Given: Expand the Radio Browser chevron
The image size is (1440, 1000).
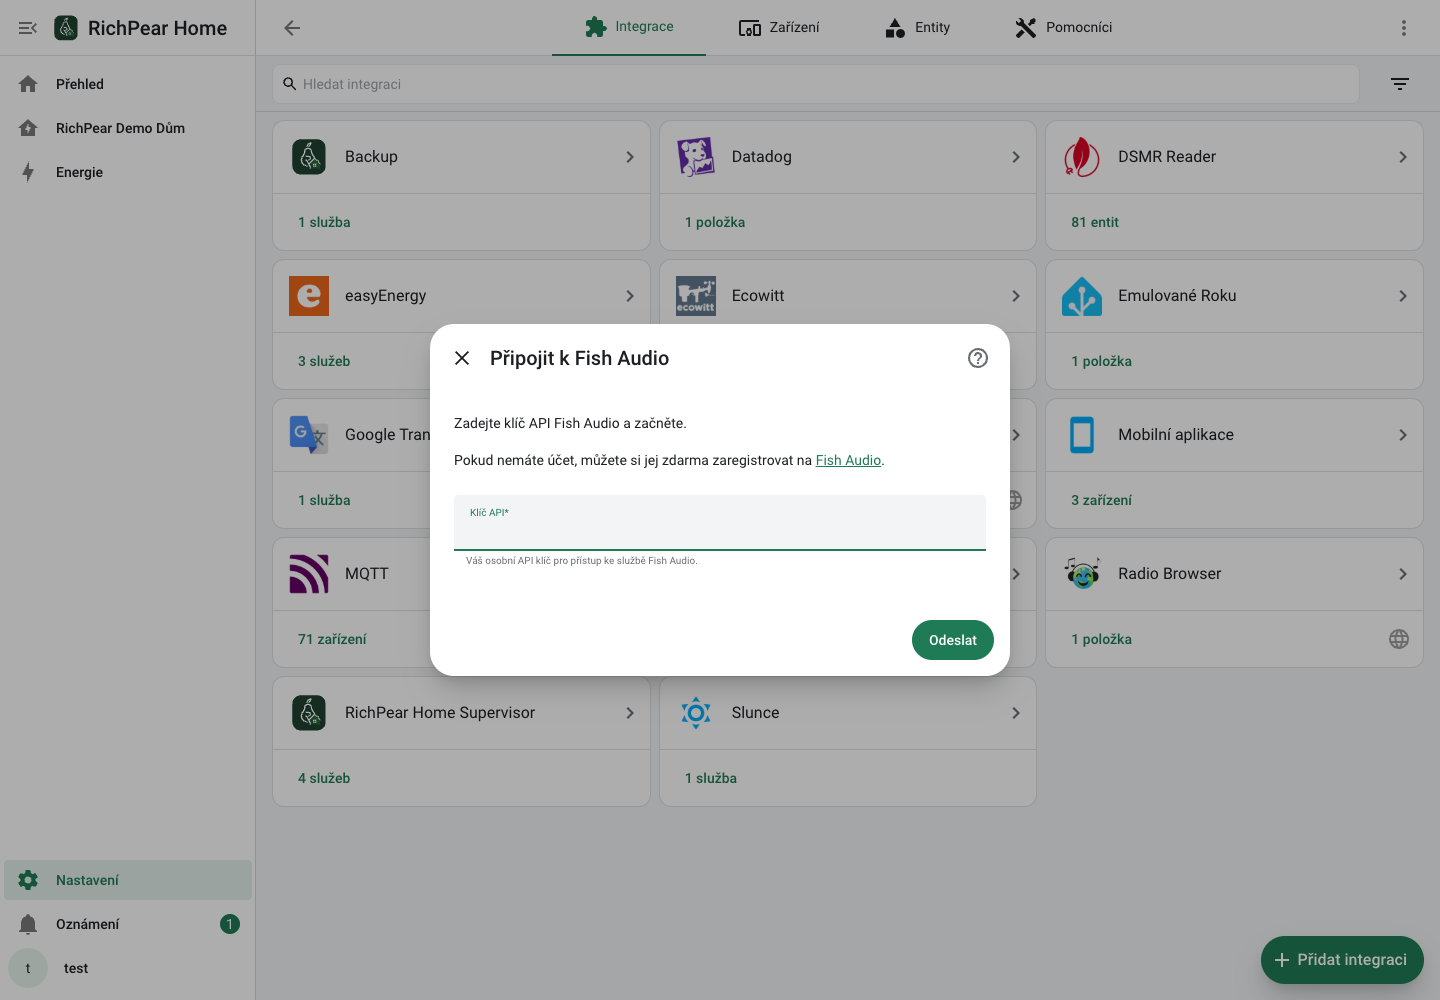Looking at the screenshot, I should pos(1403,574).
